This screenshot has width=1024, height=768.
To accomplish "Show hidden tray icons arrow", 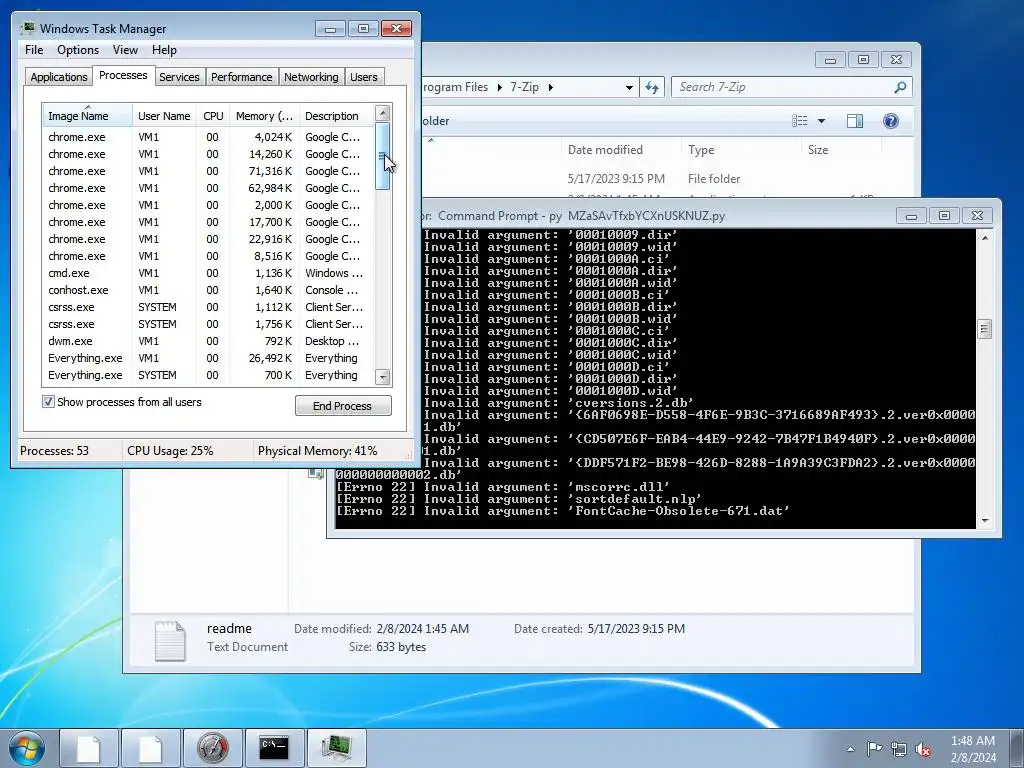I will pyautogui.click(x=850, y=749).
